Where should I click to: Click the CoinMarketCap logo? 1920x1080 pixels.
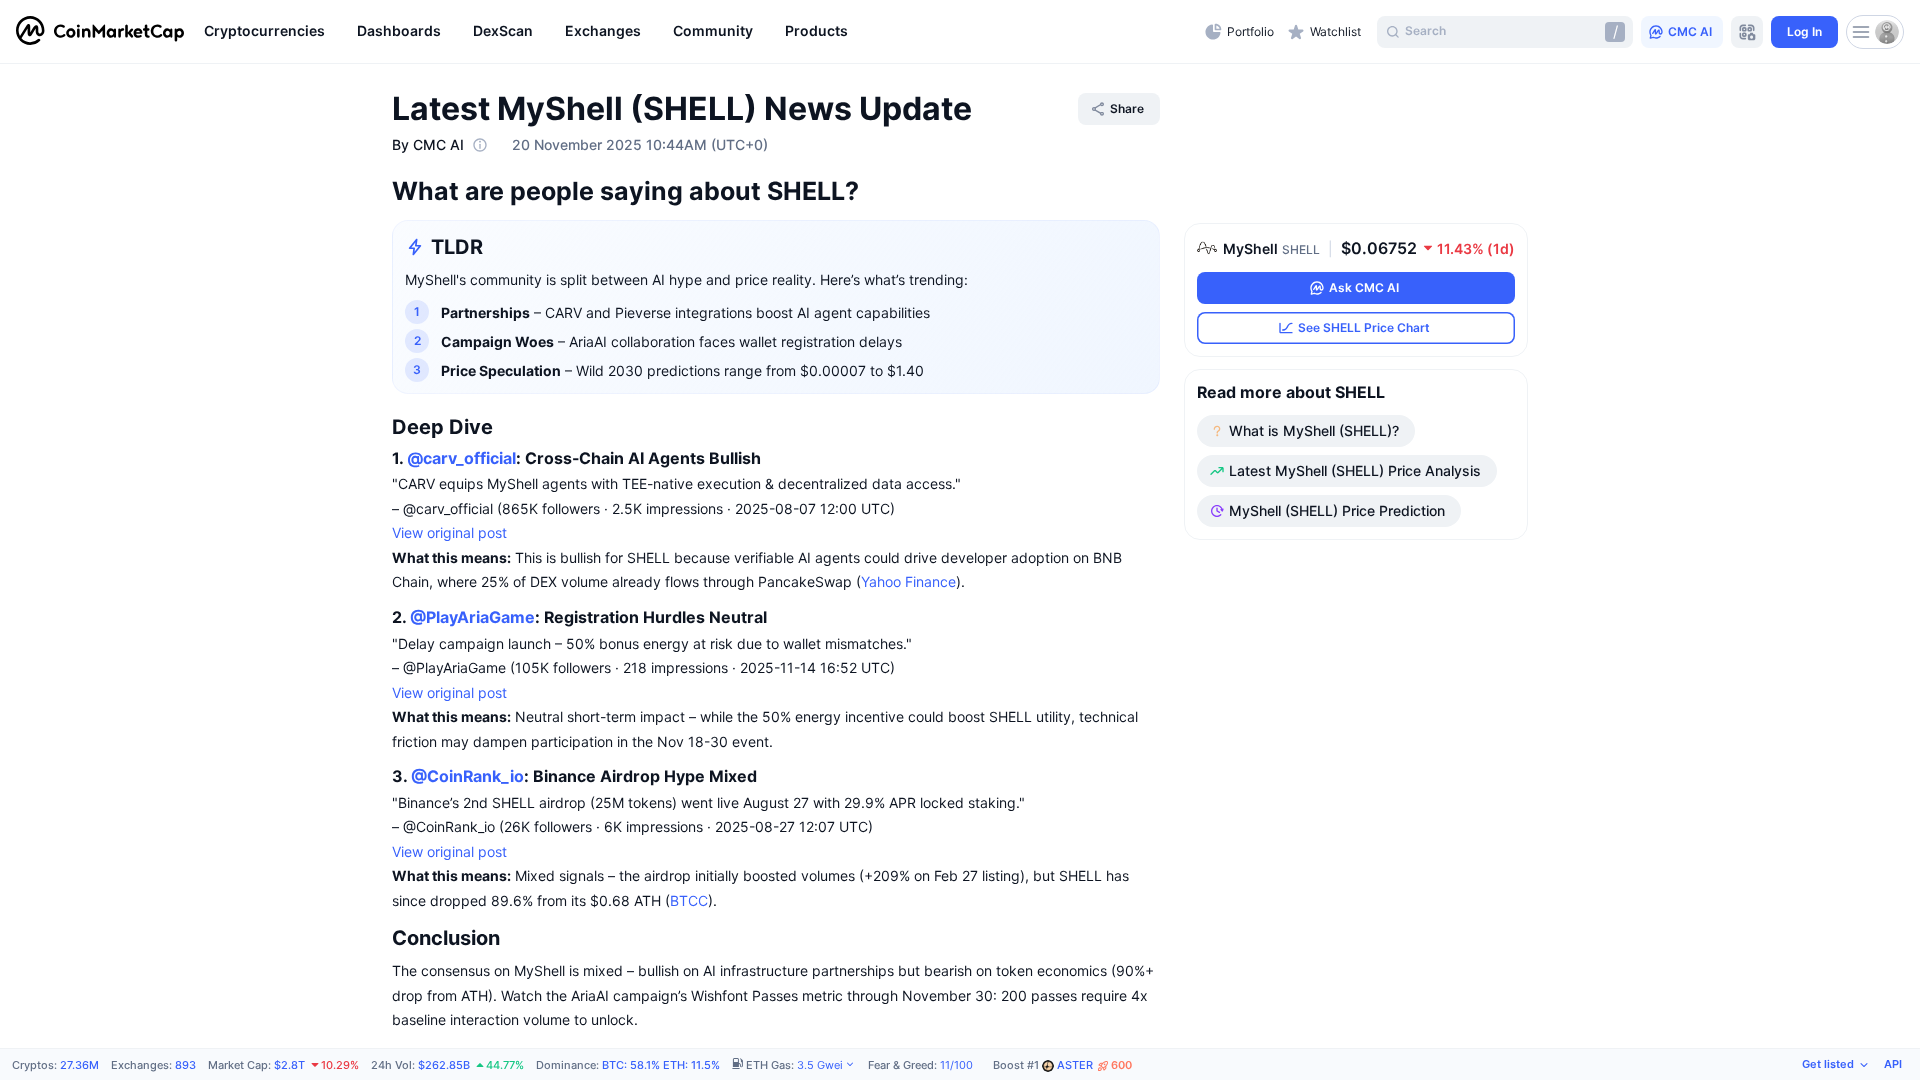100,31
